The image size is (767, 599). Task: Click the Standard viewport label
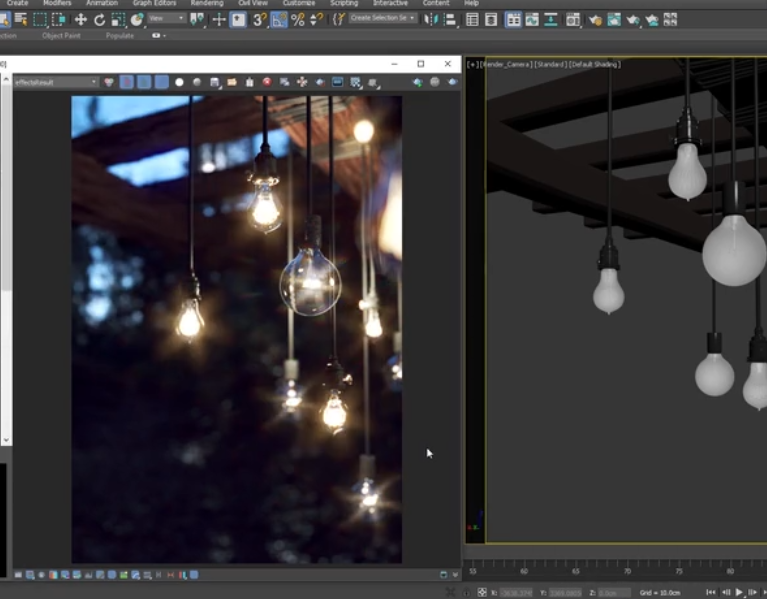[x=550, y=65]
